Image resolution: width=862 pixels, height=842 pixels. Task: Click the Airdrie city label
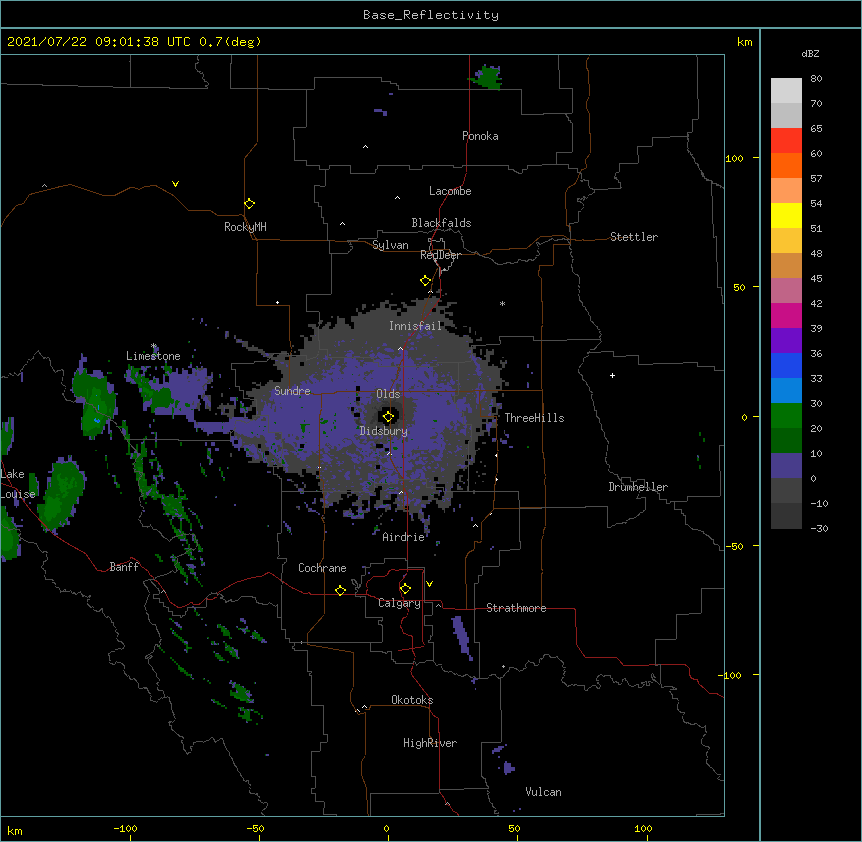[x=403, y=537]
